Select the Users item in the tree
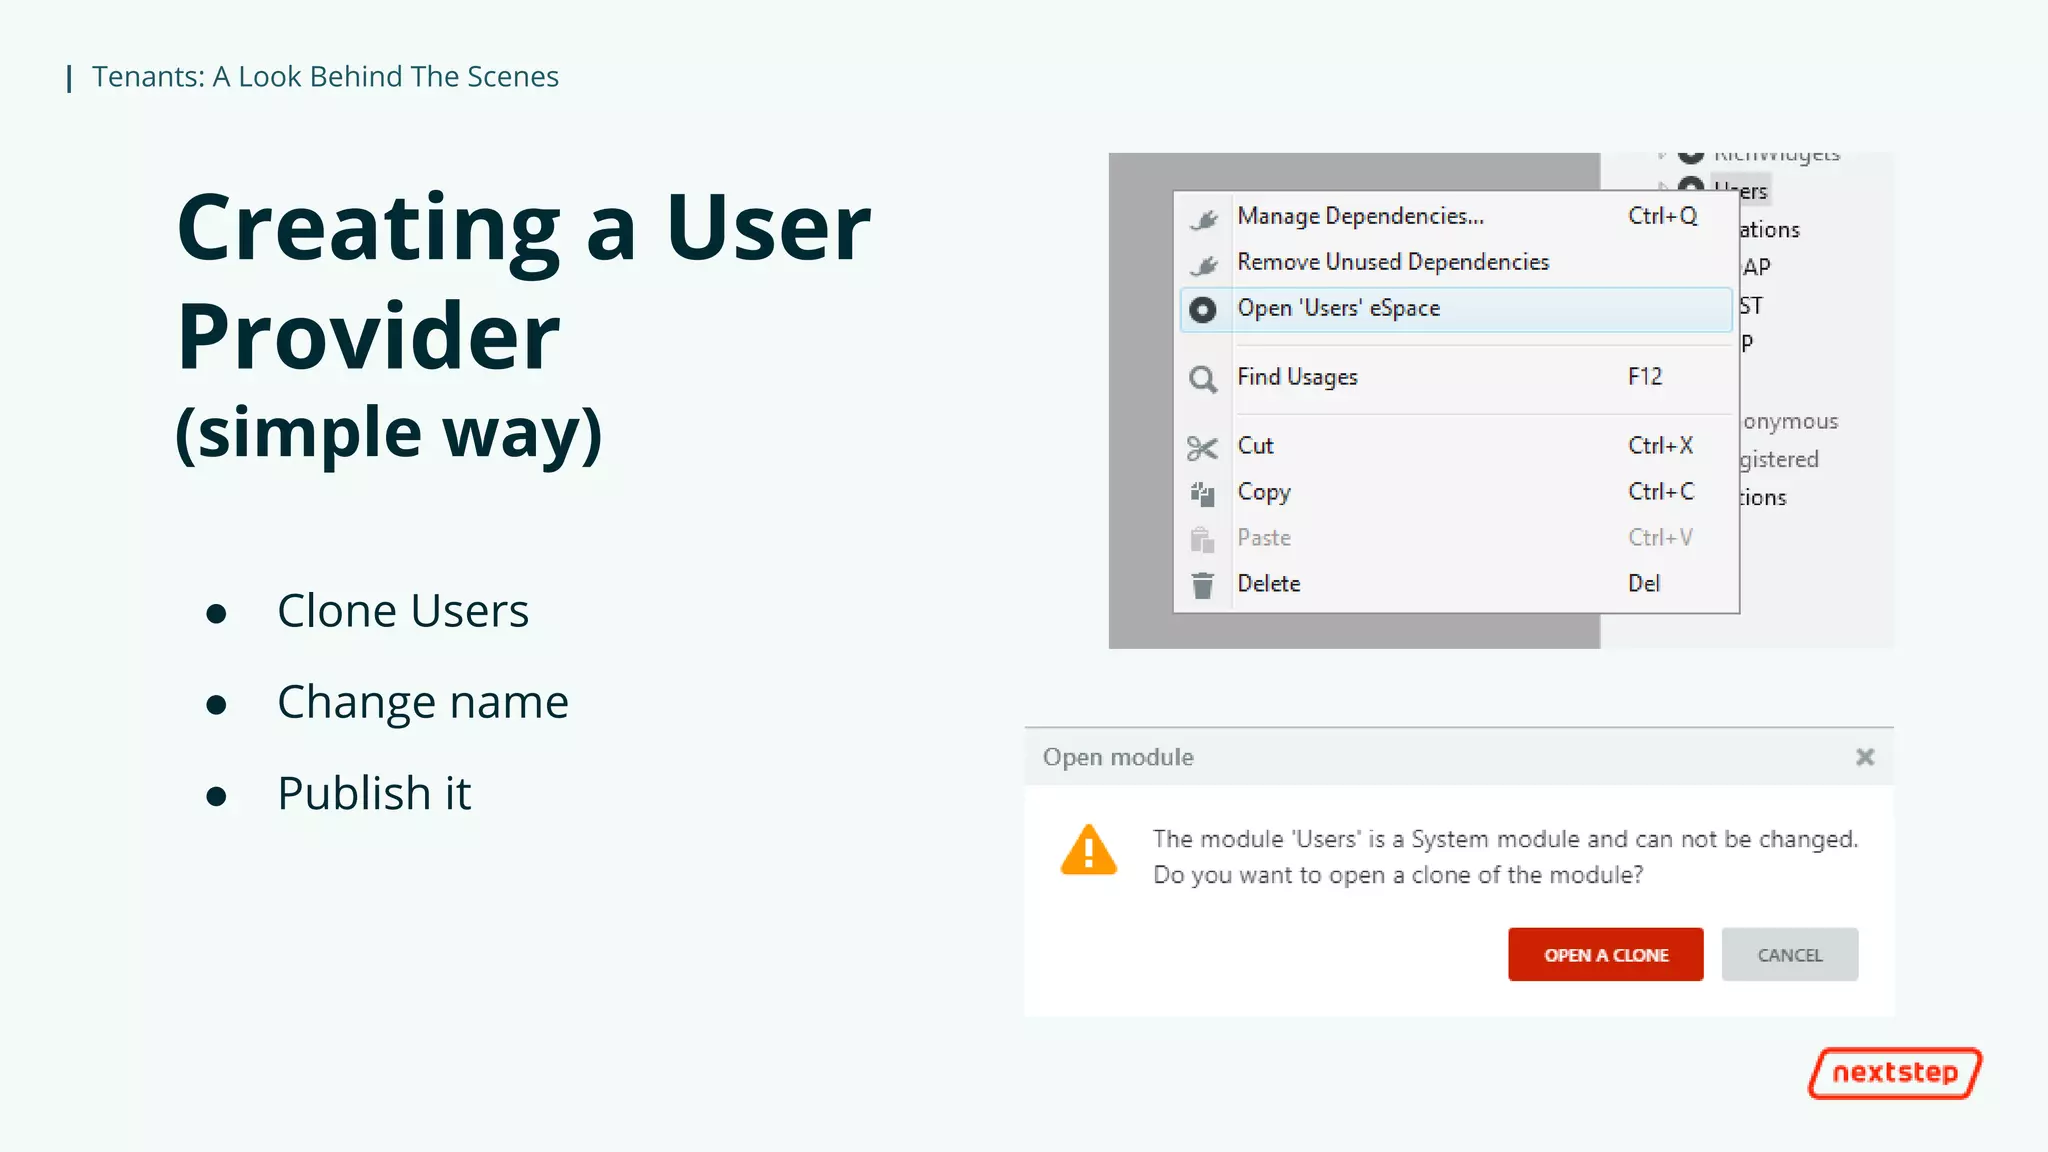Viewport: 2048px width, 1152px height. click(x=1740, y=190)
